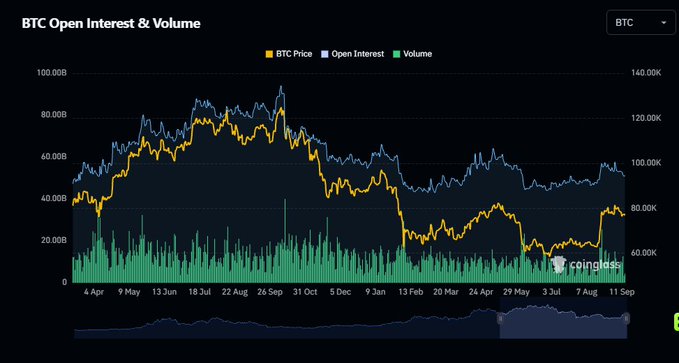The width and height of the screenshot is (679, 363).
Task: Click the 5 Dec date label
Action: click(x=340, y=292)
